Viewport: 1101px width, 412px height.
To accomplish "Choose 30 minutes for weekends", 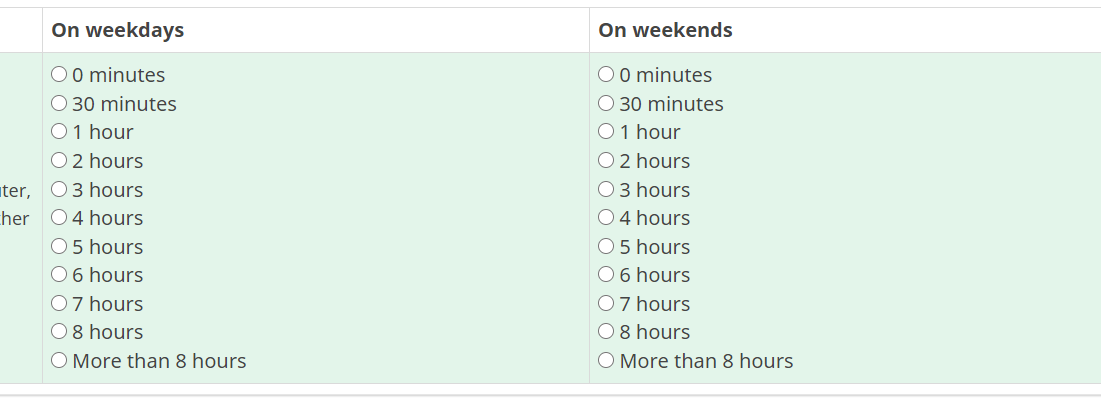I will coord(606,103).
